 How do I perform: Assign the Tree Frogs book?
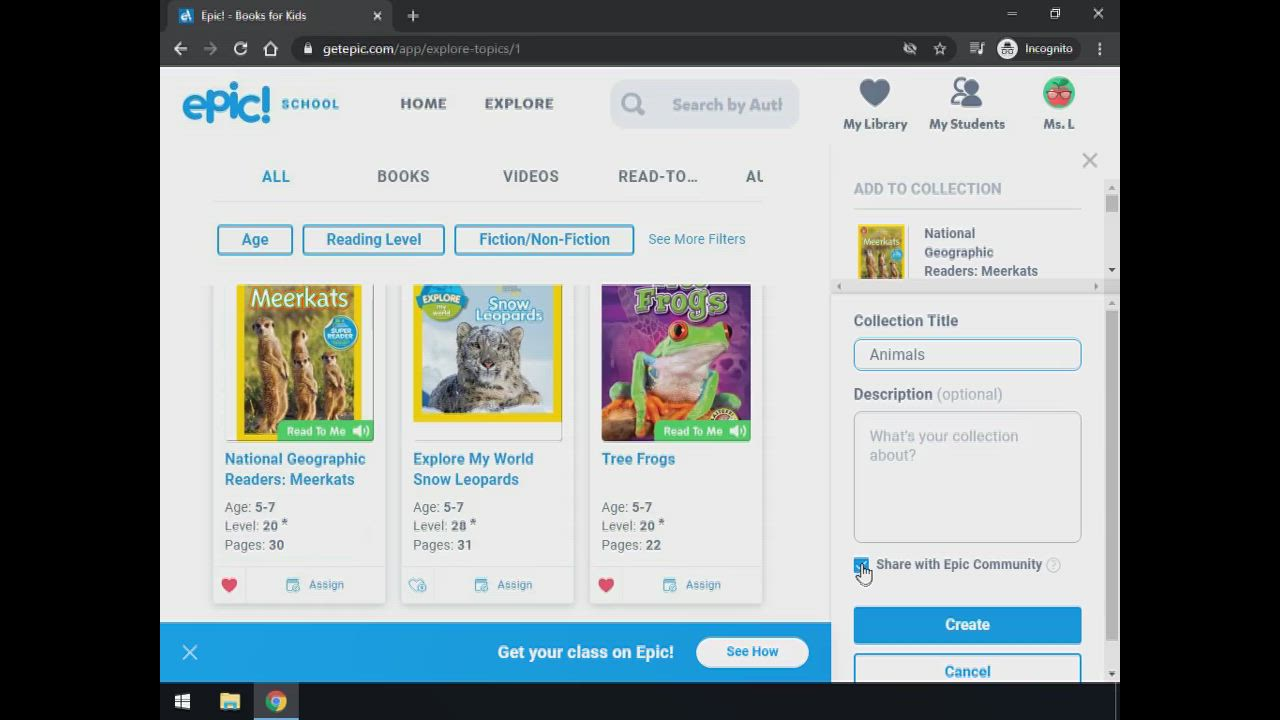click(x=692, y=585)
